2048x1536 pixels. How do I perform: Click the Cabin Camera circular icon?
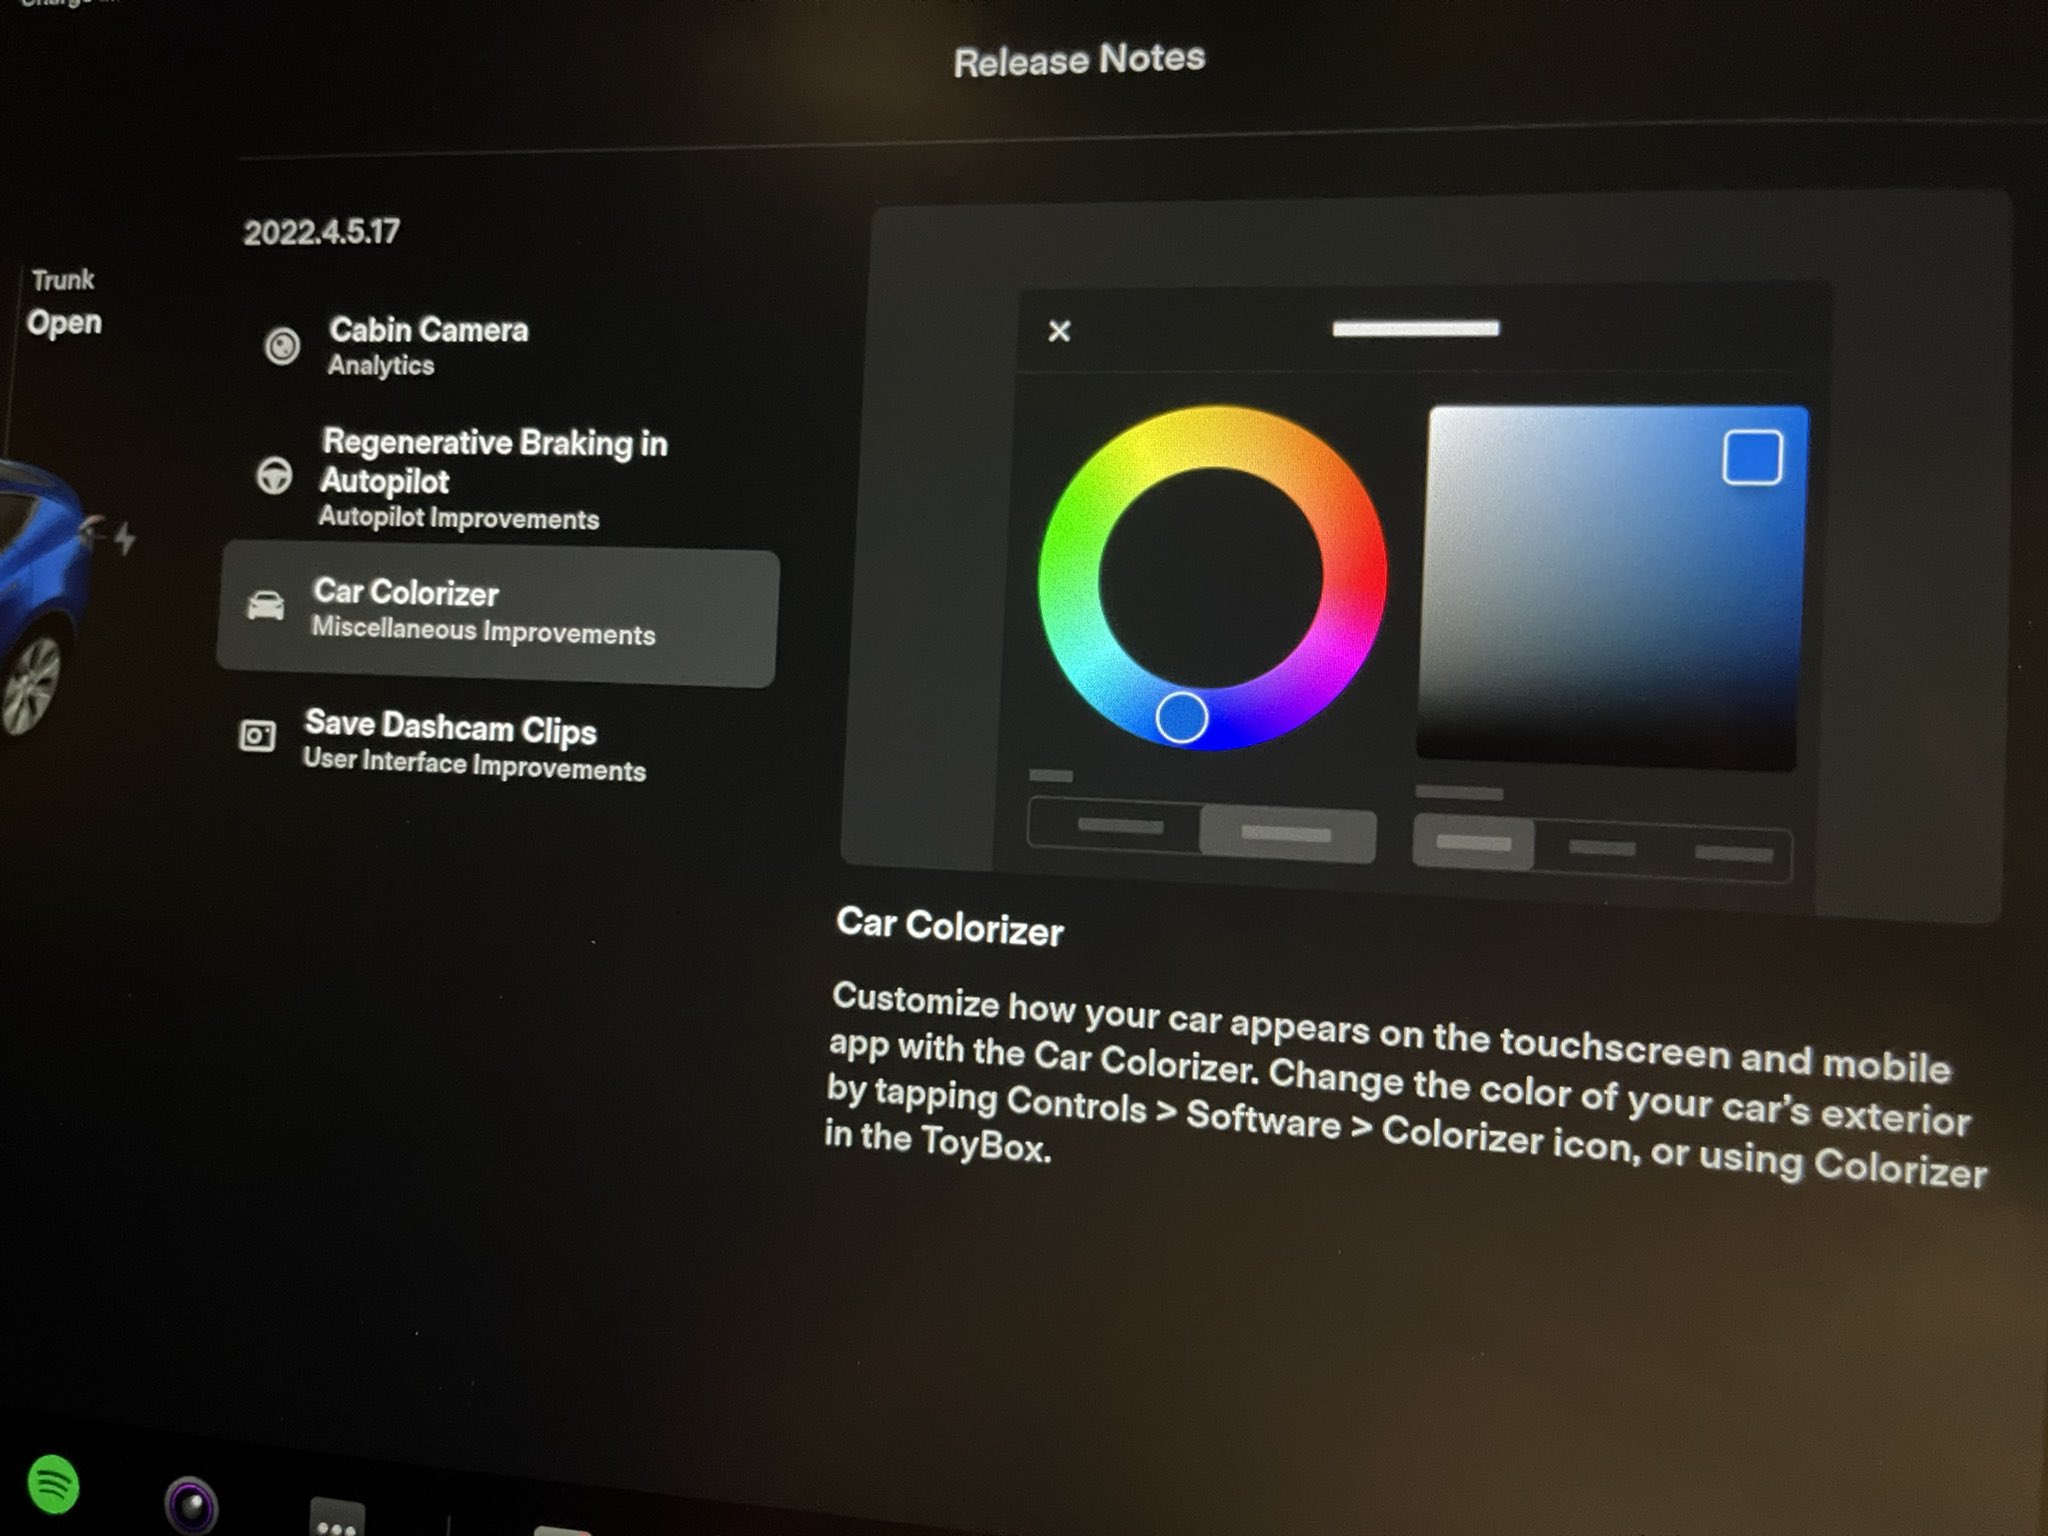(x=282, y=346)
